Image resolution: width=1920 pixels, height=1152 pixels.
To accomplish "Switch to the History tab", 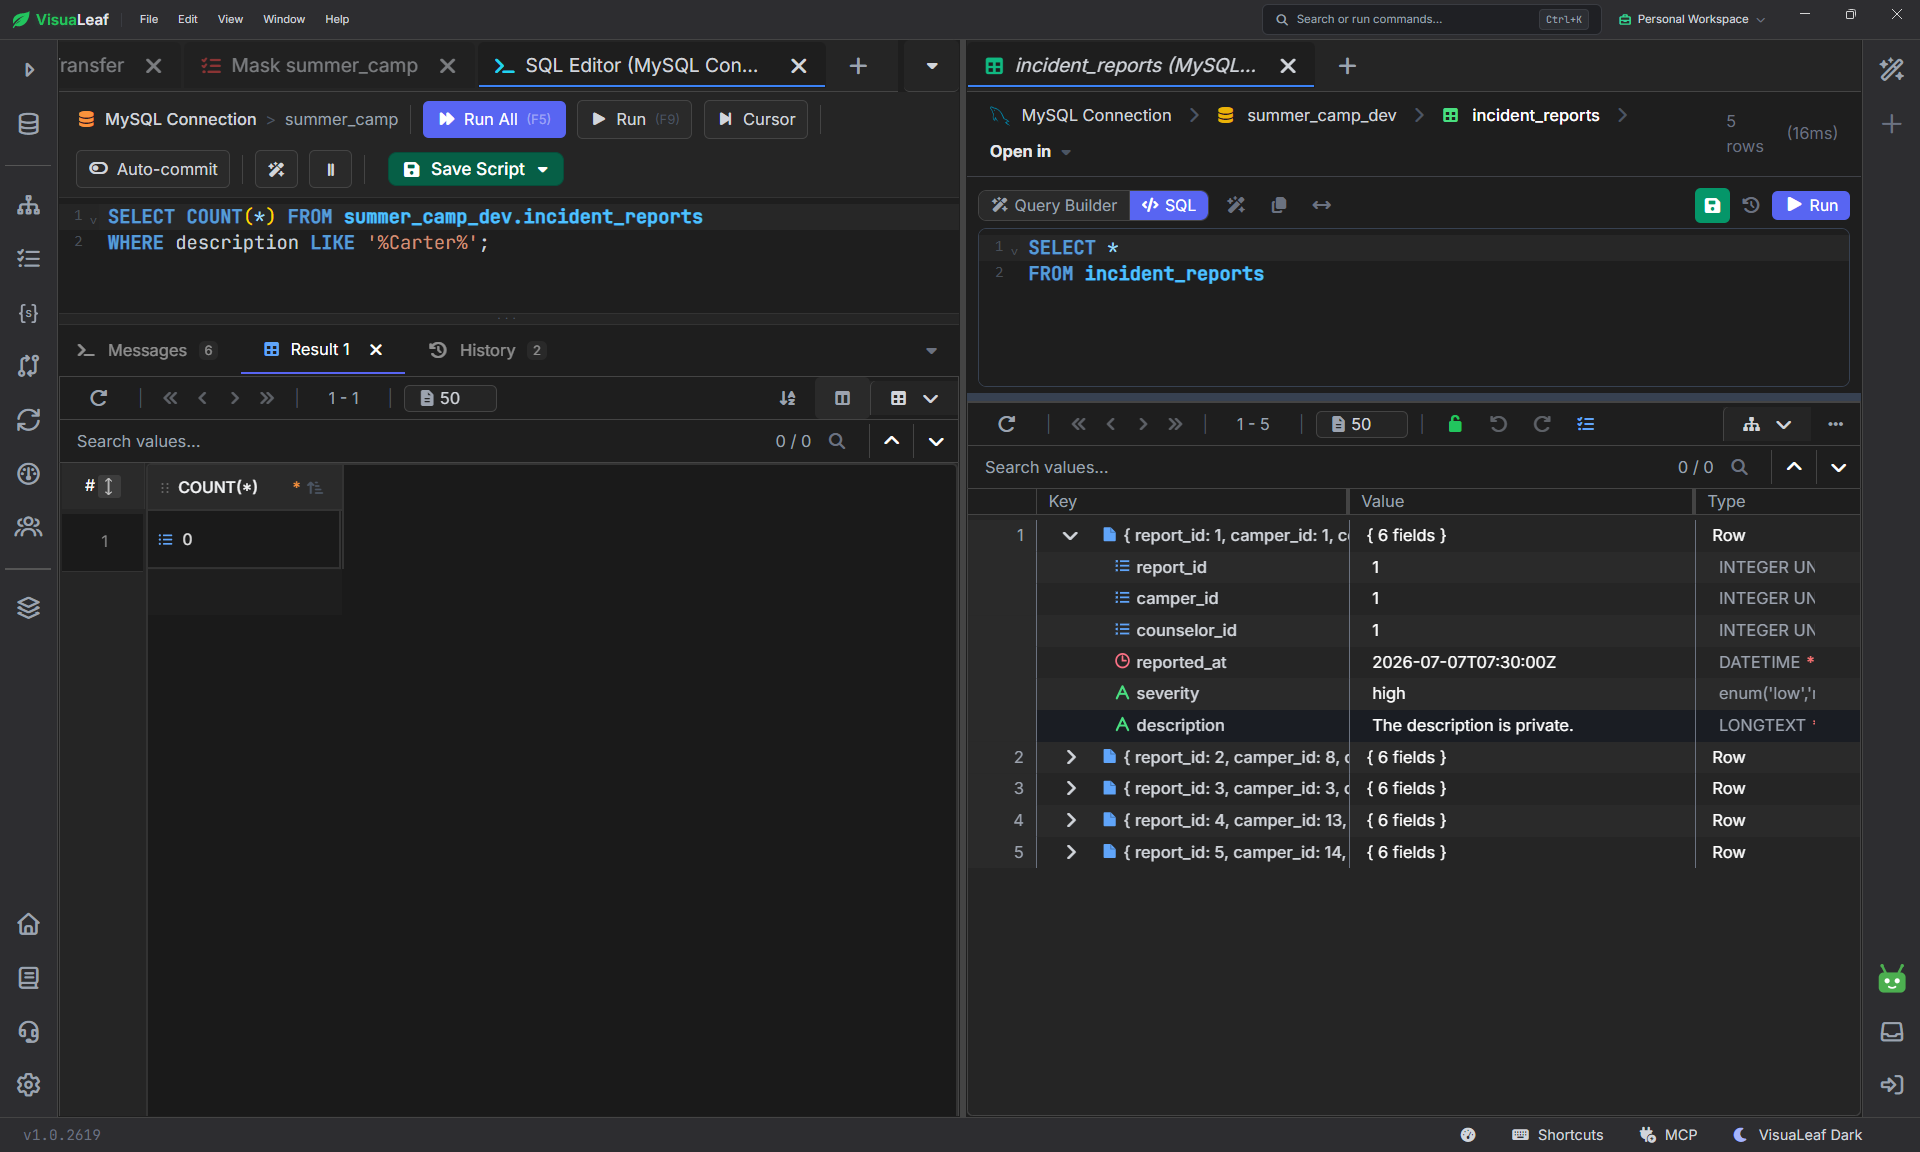I will [487, 350].
